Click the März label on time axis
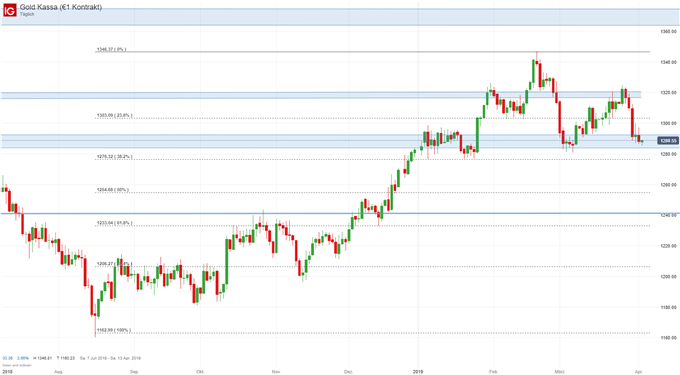680x375 pixels. point(559,372)
